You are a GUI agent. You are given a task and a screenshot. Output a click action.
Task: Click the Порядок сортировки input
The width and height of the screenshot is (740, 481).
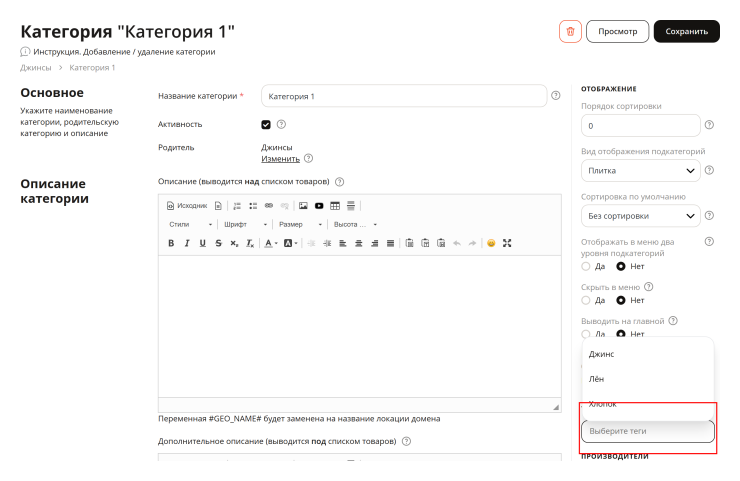pyautogui.click(x=640, y=126)
